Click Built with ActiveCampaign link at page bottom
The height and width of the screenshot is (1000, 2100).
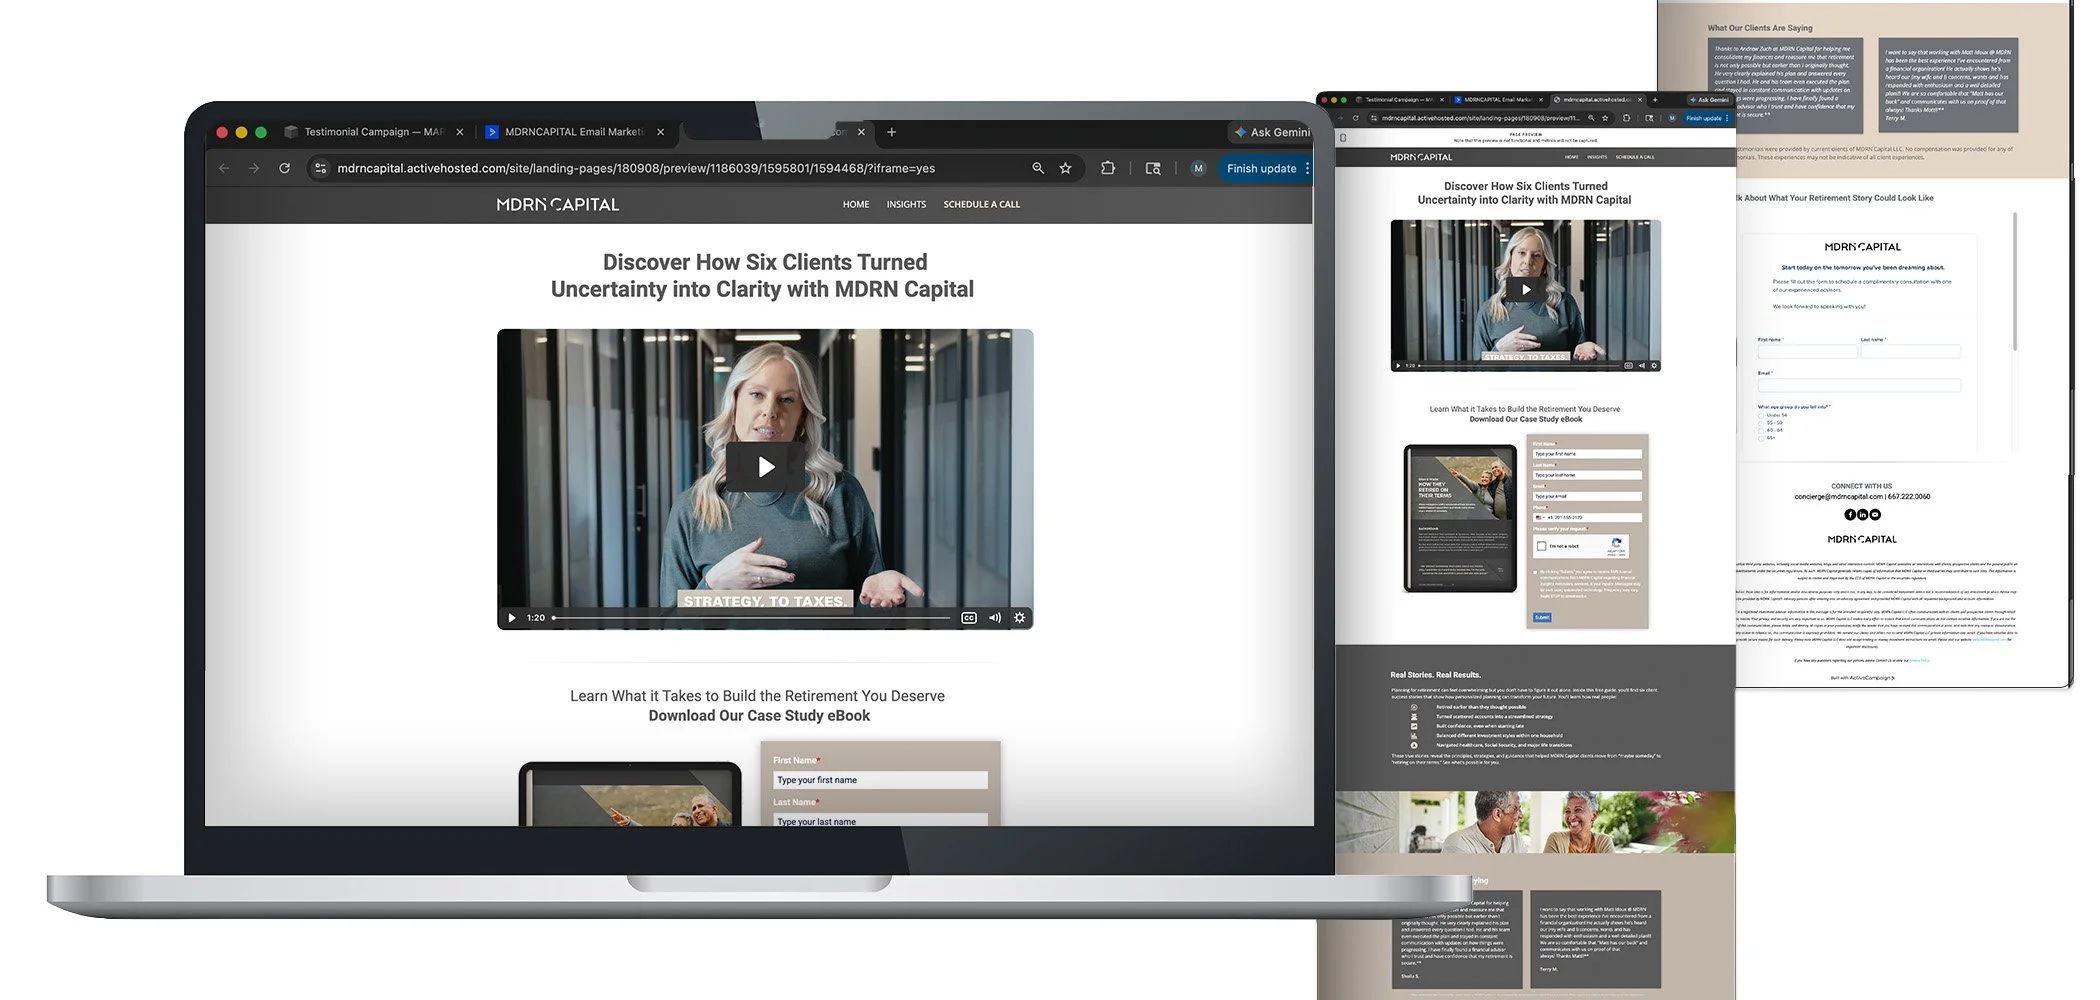1862,678
